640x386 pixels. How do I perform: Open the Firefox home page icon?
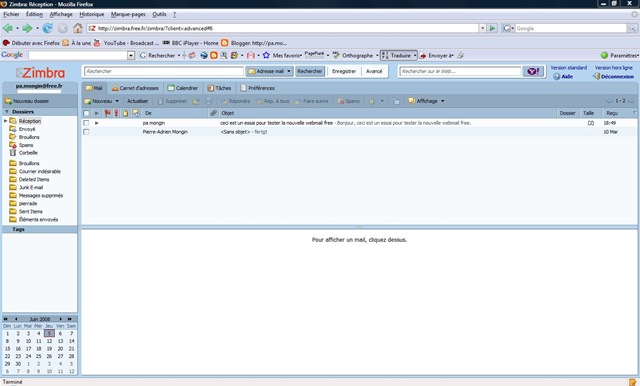coord(78,28)
